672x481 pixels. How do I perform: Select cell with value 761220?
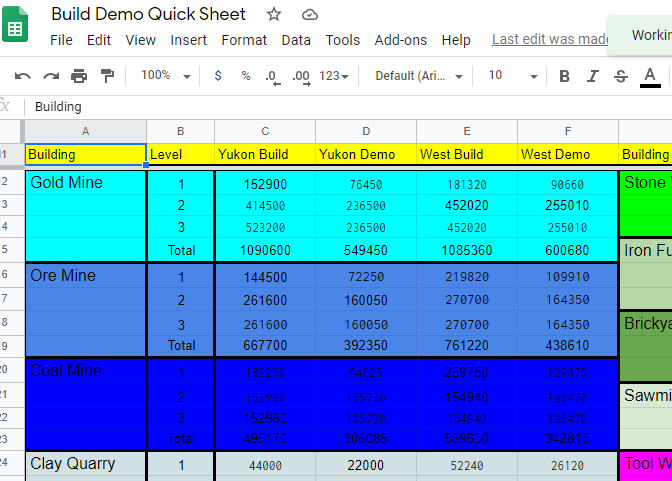[467, 345]
